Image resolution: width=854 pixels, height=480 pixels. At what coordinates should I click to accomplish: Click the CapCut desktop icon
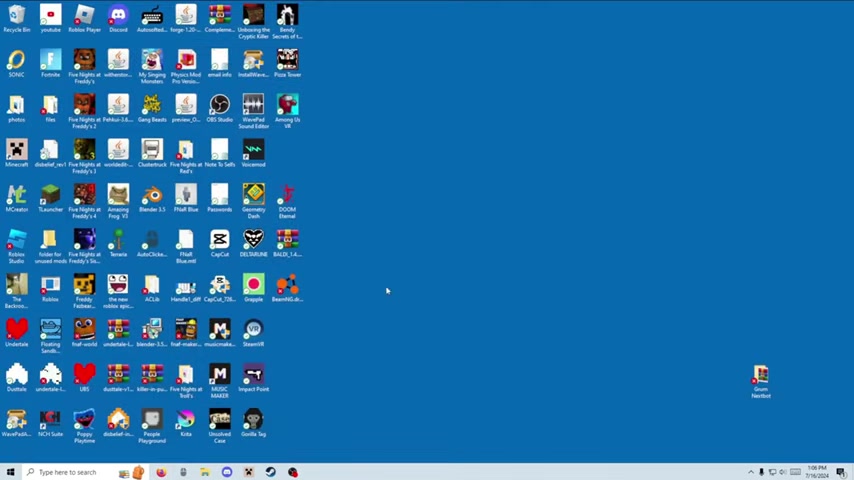(x=219, y=240)
